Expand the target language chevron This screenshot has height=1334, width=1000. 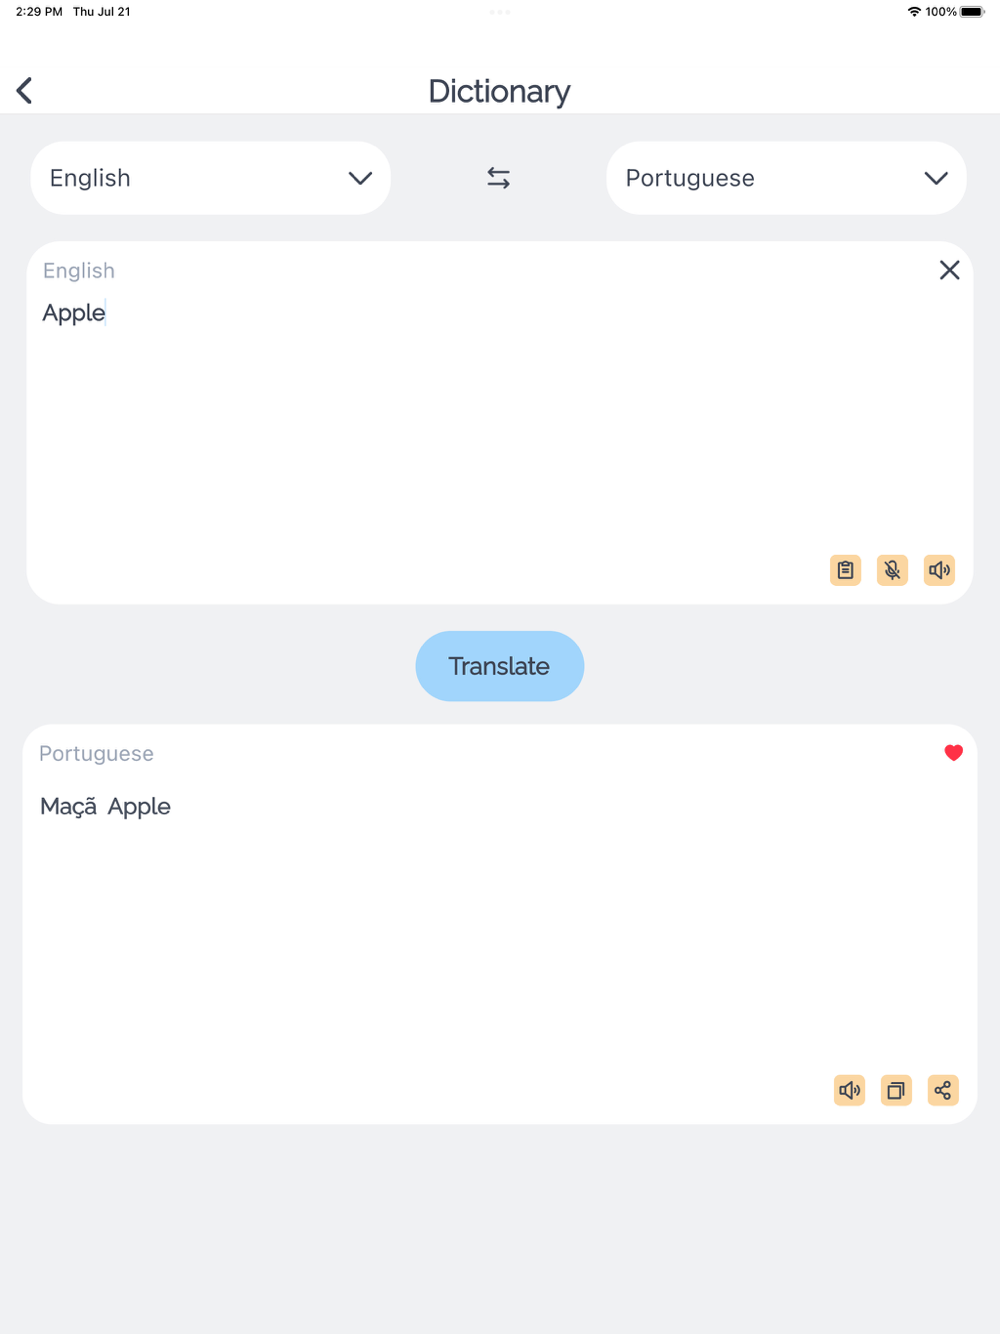[x=936, y=178]
